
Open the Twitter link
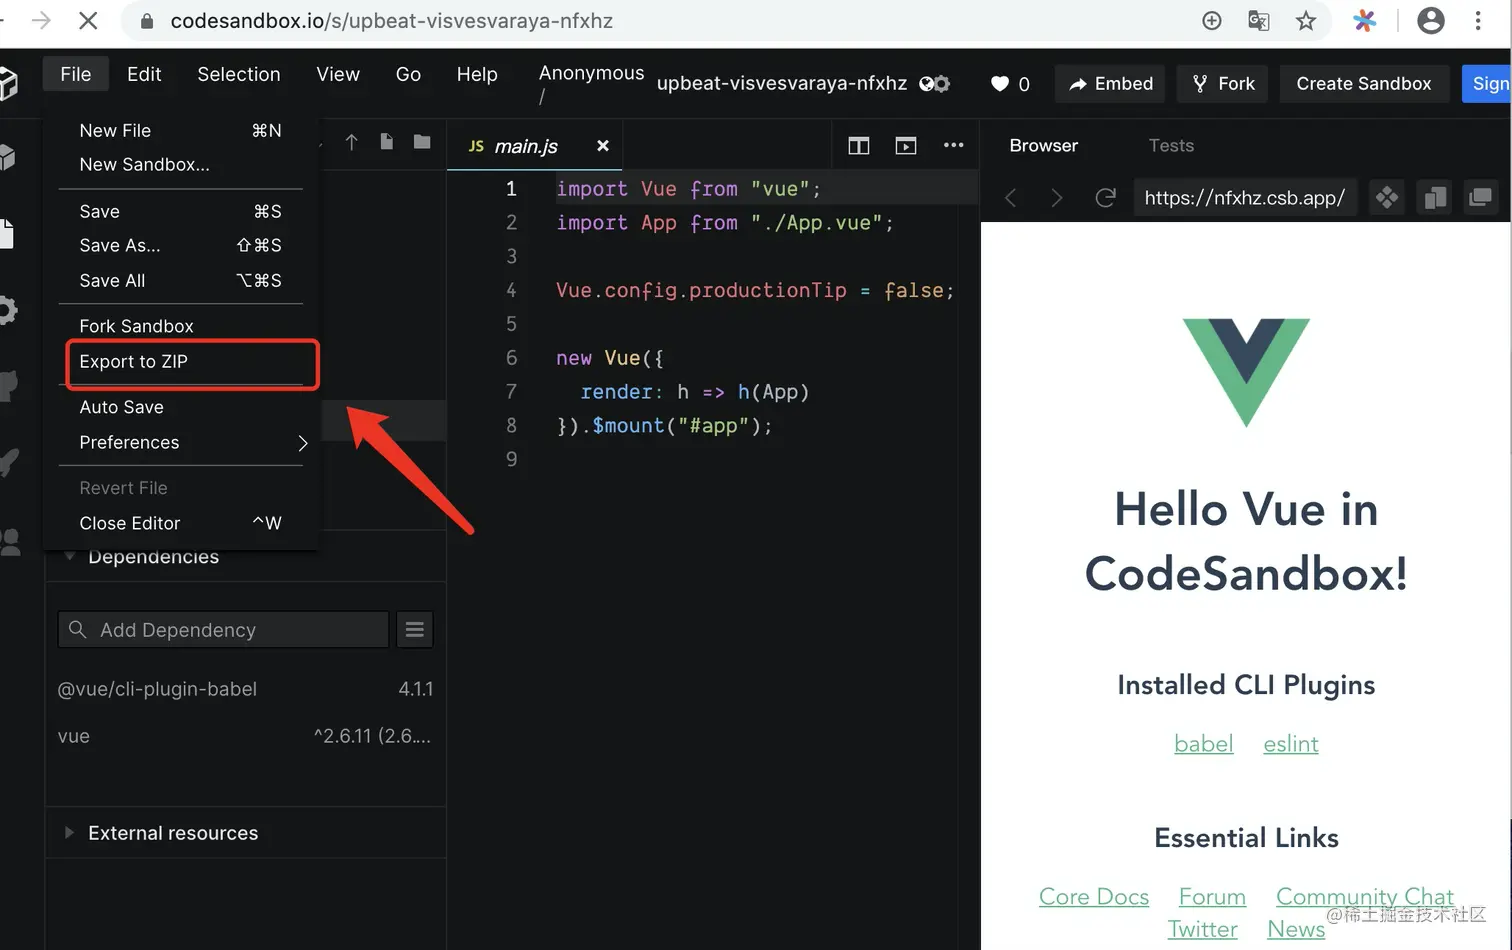(x=1202, y=929)
